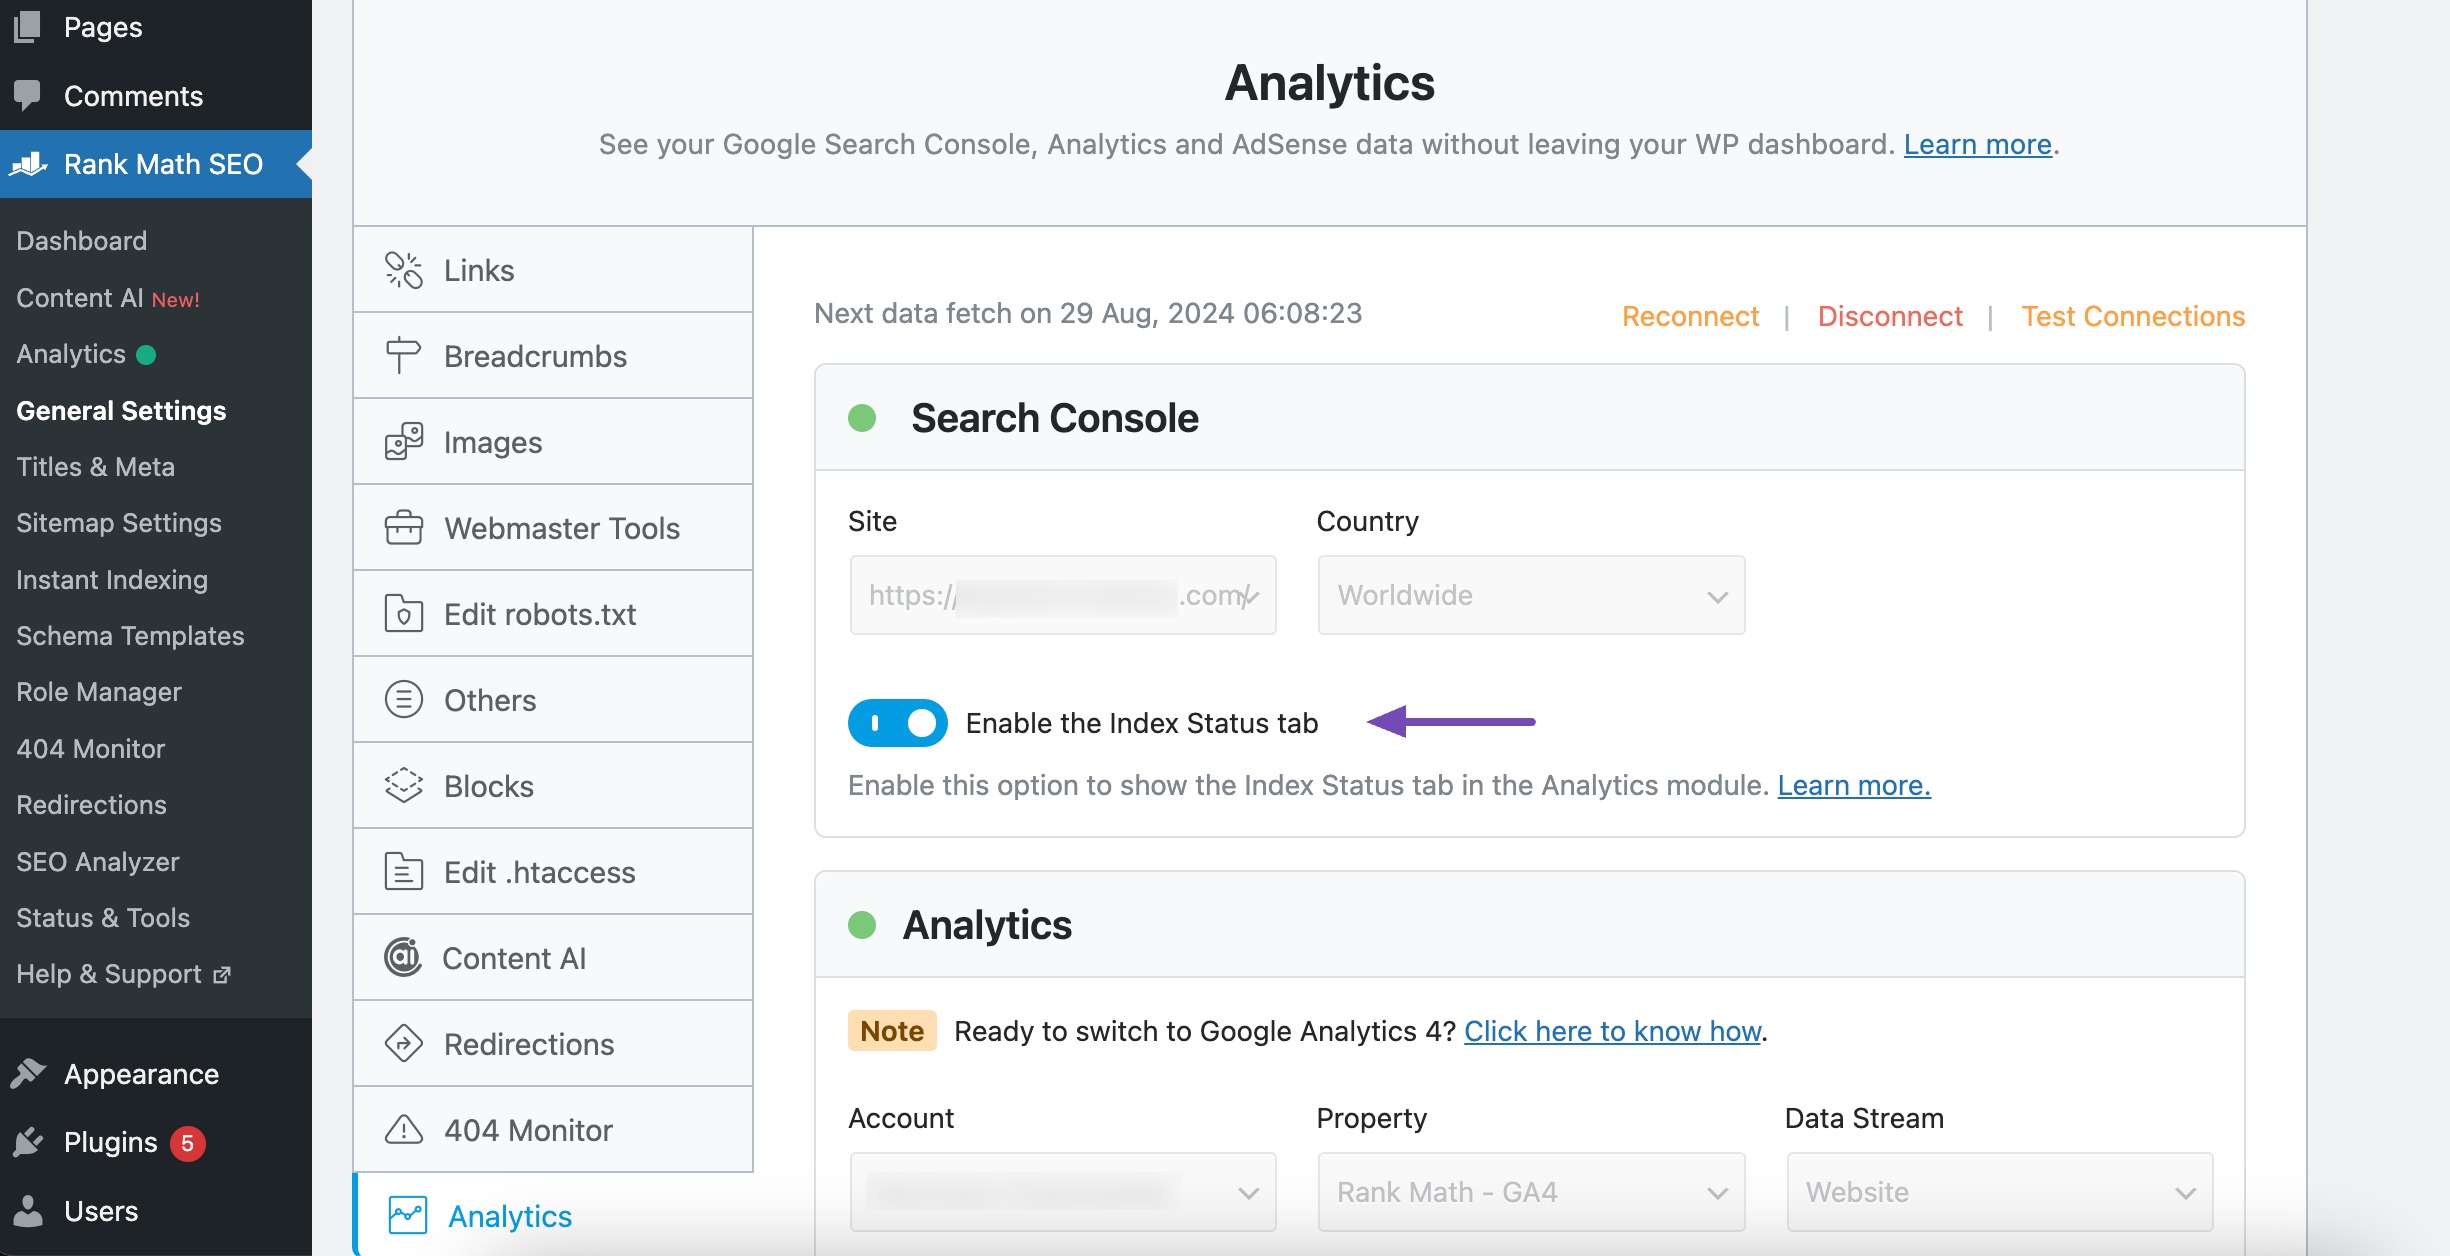
Task: Click the Blocks cube icon
Action: (x=404, y=786)
